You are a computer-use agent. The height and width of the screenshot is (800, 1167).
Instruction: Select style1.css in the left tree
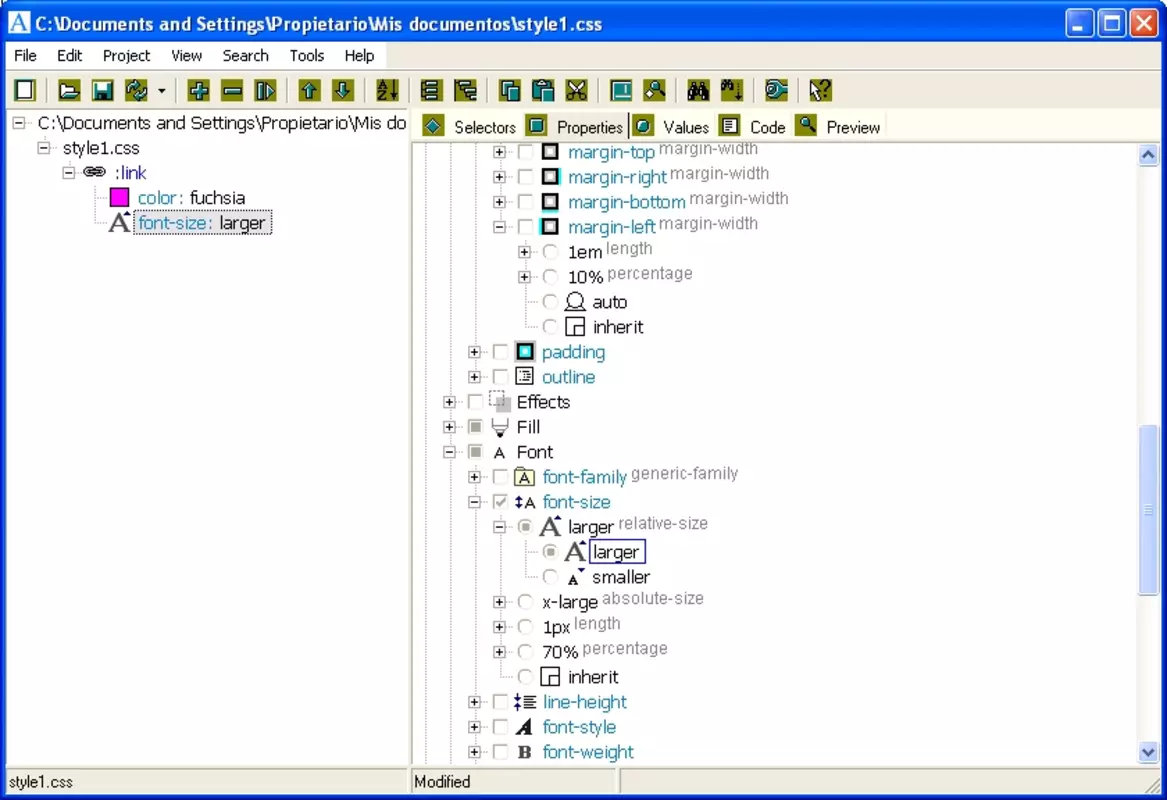pos(101,147)
